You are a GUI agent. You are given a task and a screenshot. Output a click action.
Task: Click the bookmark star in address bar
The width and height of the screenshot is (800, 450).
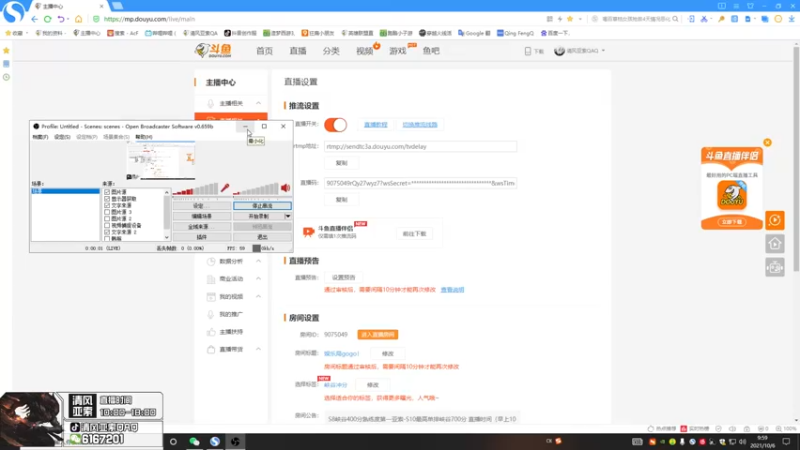point(570,19)
